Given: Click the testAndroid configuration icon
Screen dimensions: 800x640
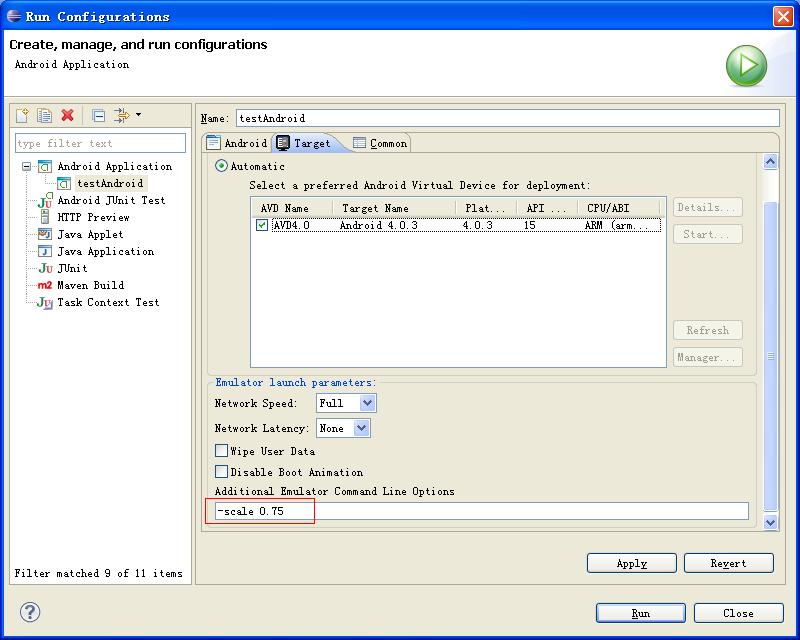Looking at the screenshot, I should click(x=64, y=183).
